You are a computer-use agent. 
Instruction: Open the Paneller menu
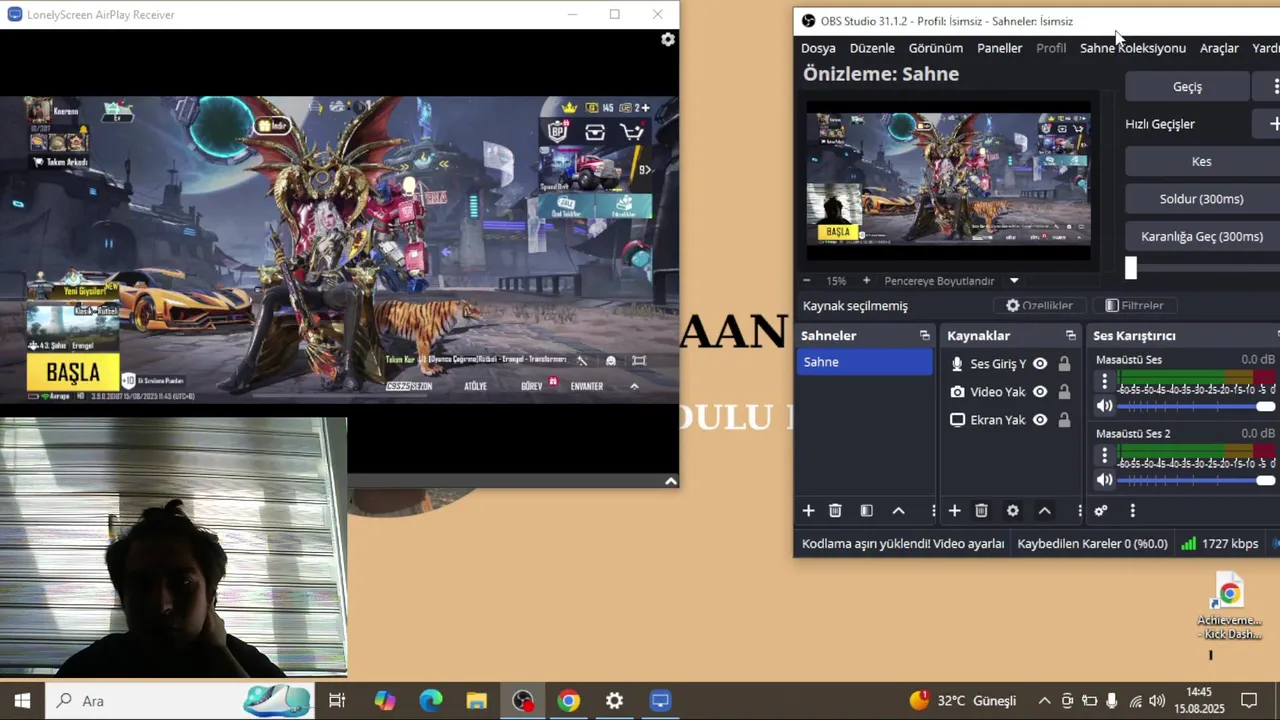[999, 48]
